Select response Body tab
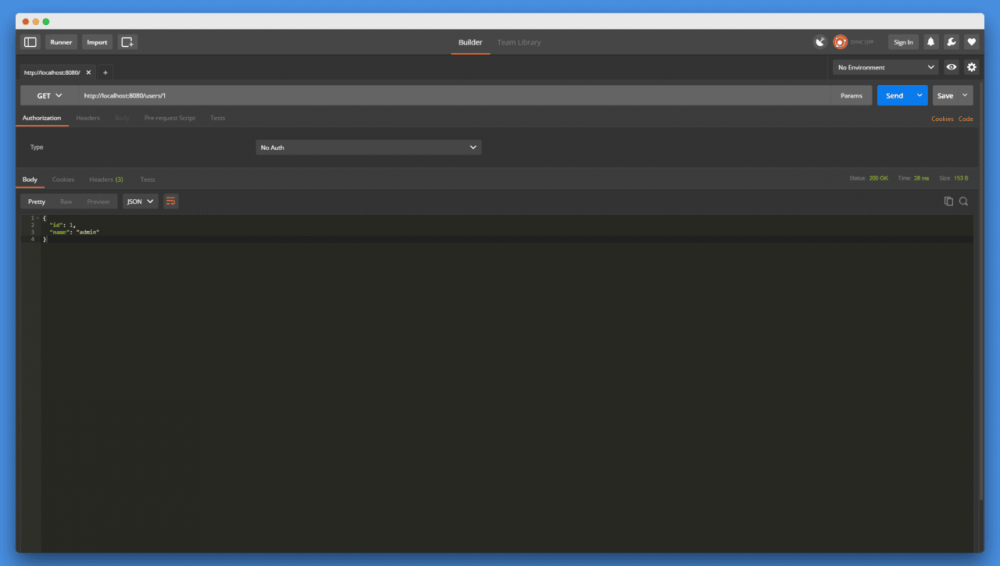The image size is (1000, 566). (x=30, y=179)
